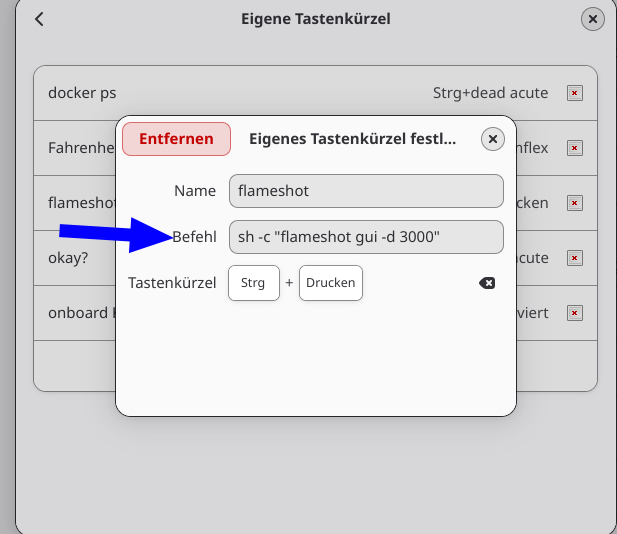Viewport: 617px width, 534px height.
Task: Edit the Name field containing flameshot
Action: tap(366, 191)
